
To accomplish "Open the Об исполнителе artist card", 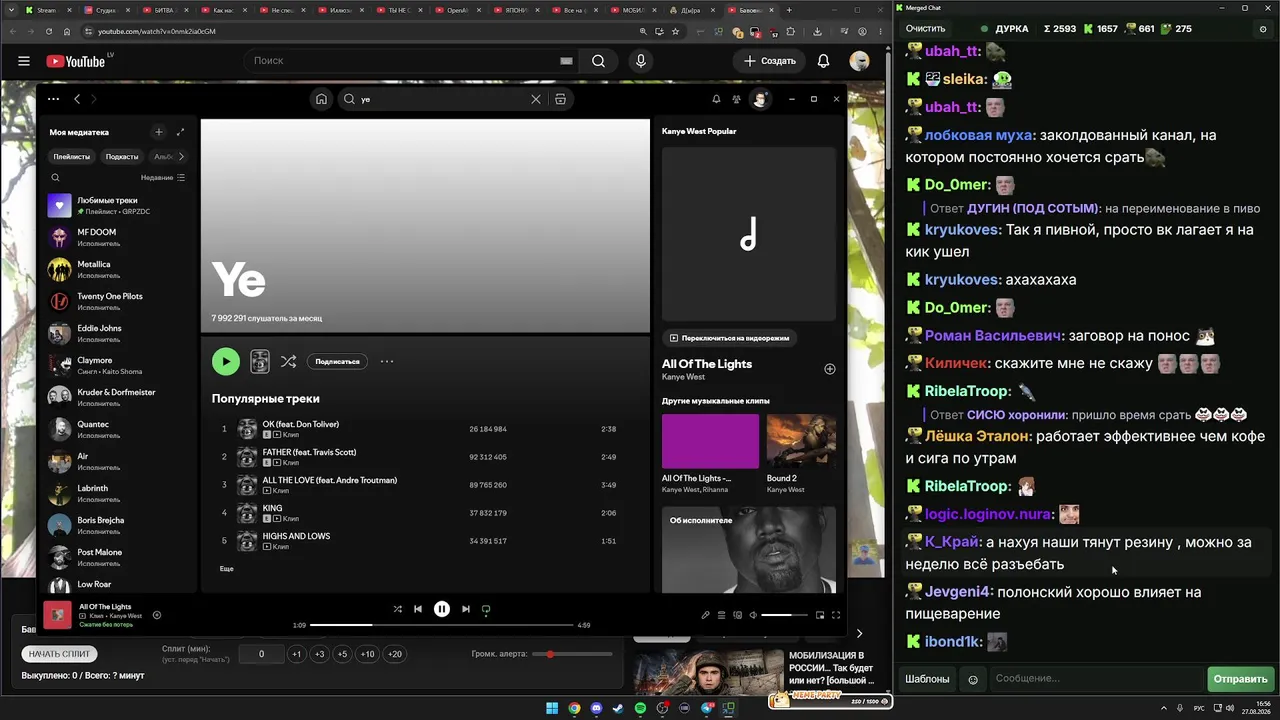I will pos(749,550).
